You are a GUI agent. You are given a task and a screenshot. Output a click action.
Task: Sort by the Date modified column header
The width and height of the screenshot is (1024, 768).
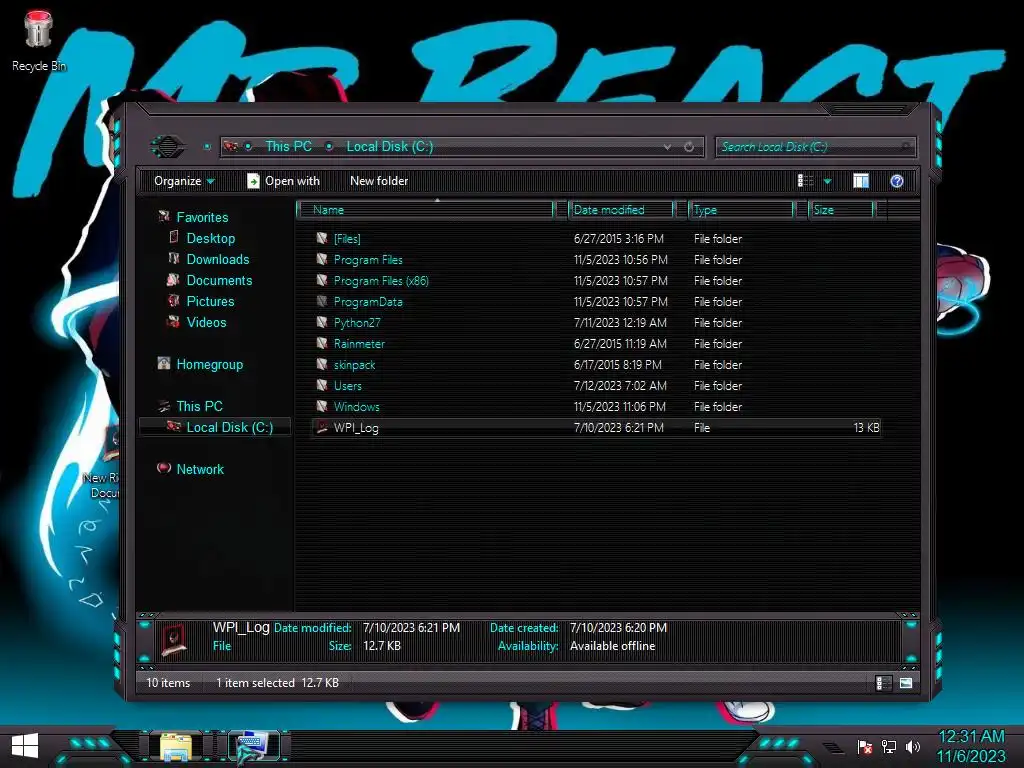(620, 210)
